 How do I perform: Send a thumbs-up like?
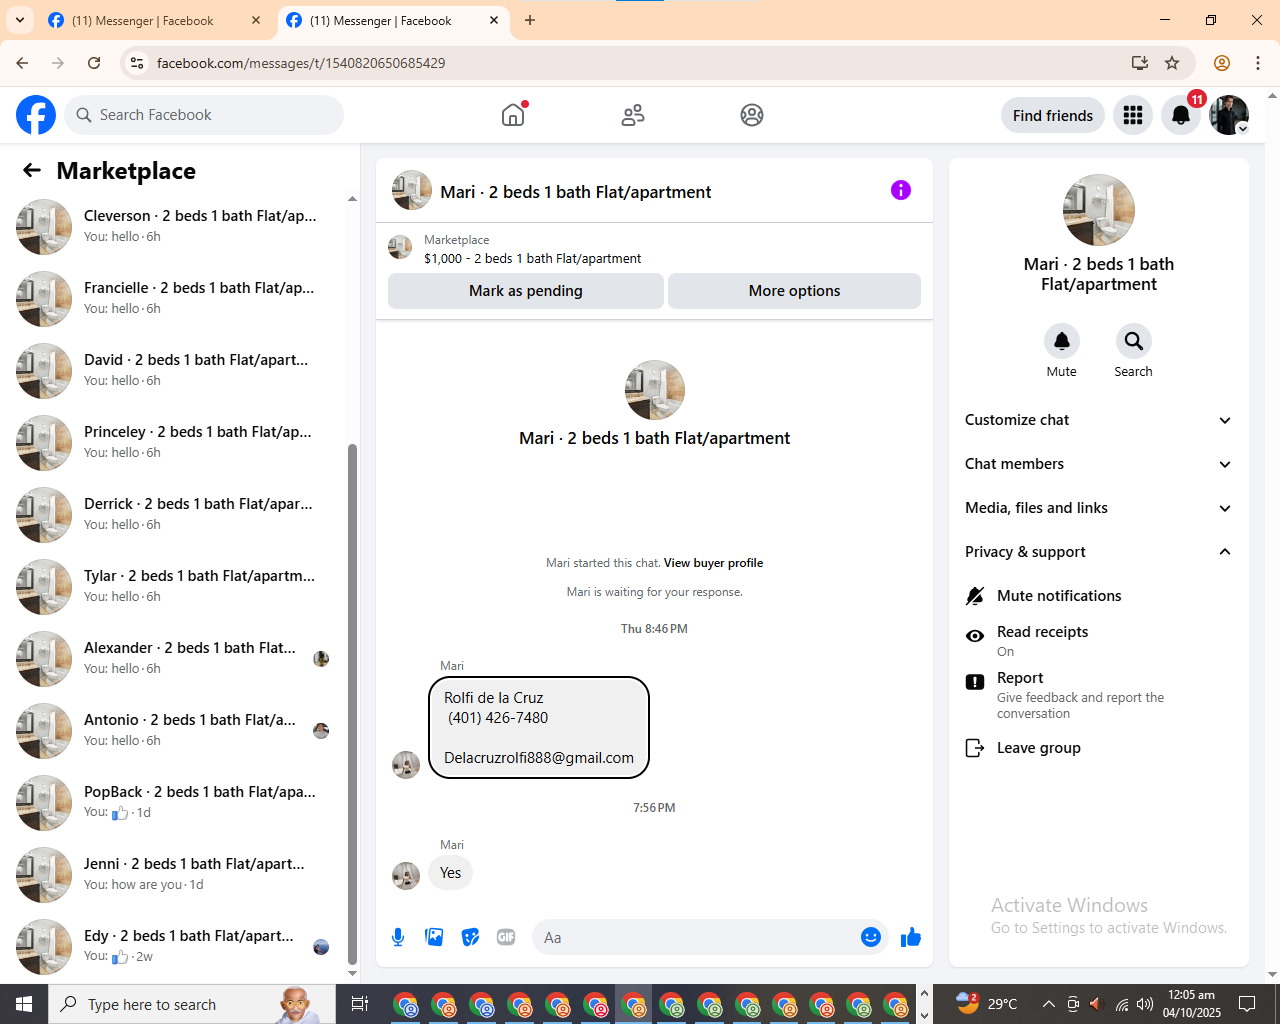[911, 937]
